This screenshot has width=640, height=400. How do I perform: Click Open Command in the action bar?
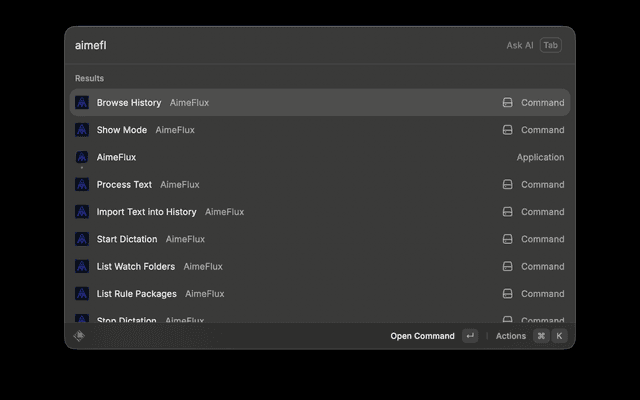pyautogui.click(x=422, y=336)
